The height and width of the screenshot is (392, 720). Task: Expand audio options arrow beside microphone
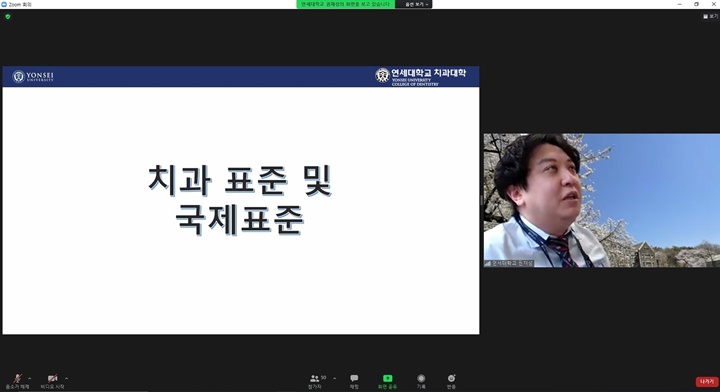30,379
